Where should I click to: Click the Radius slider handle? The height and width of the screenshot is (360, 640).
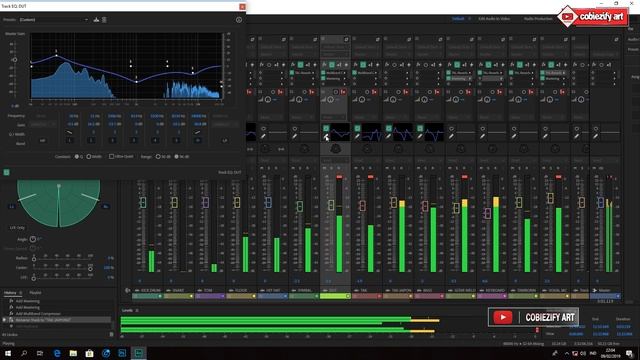34,259
